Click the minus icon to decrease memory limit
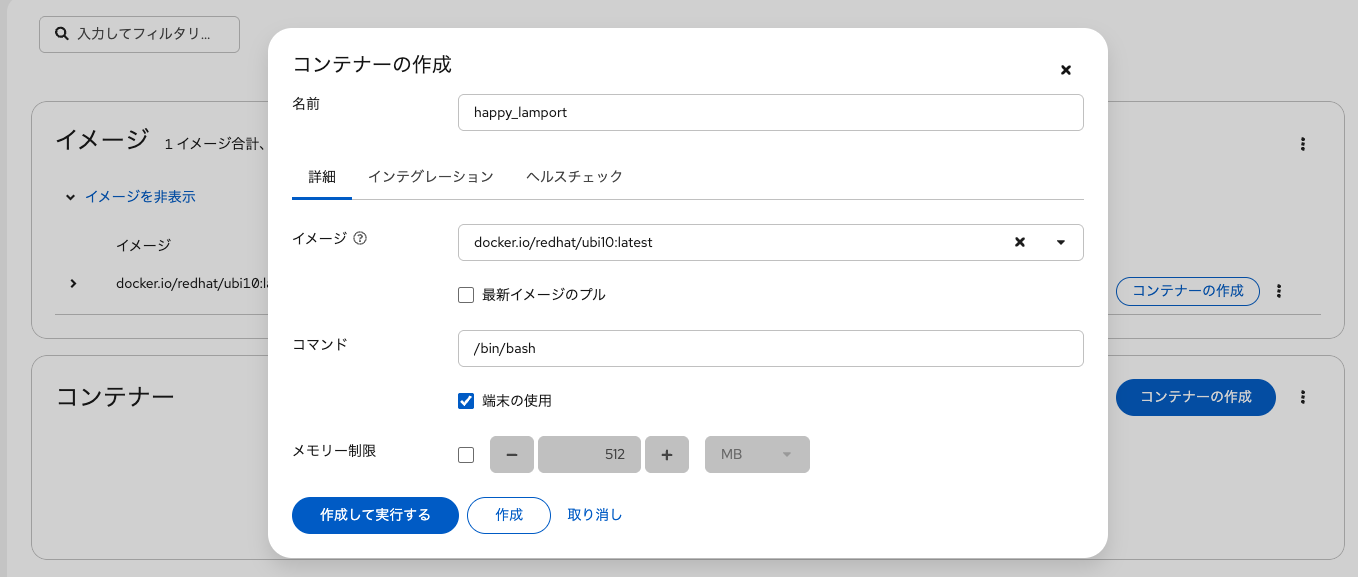 pos(511,454)
